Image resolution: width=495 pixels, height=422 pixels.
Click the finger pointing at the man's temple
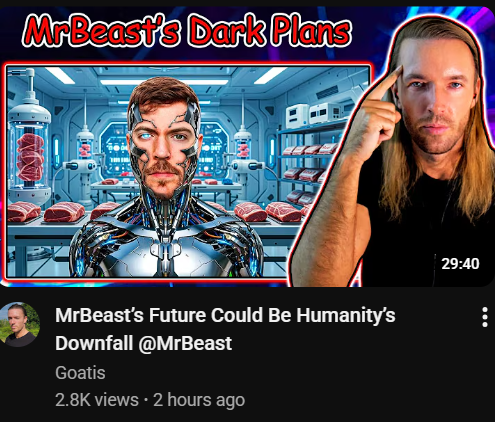coord(387,83)
